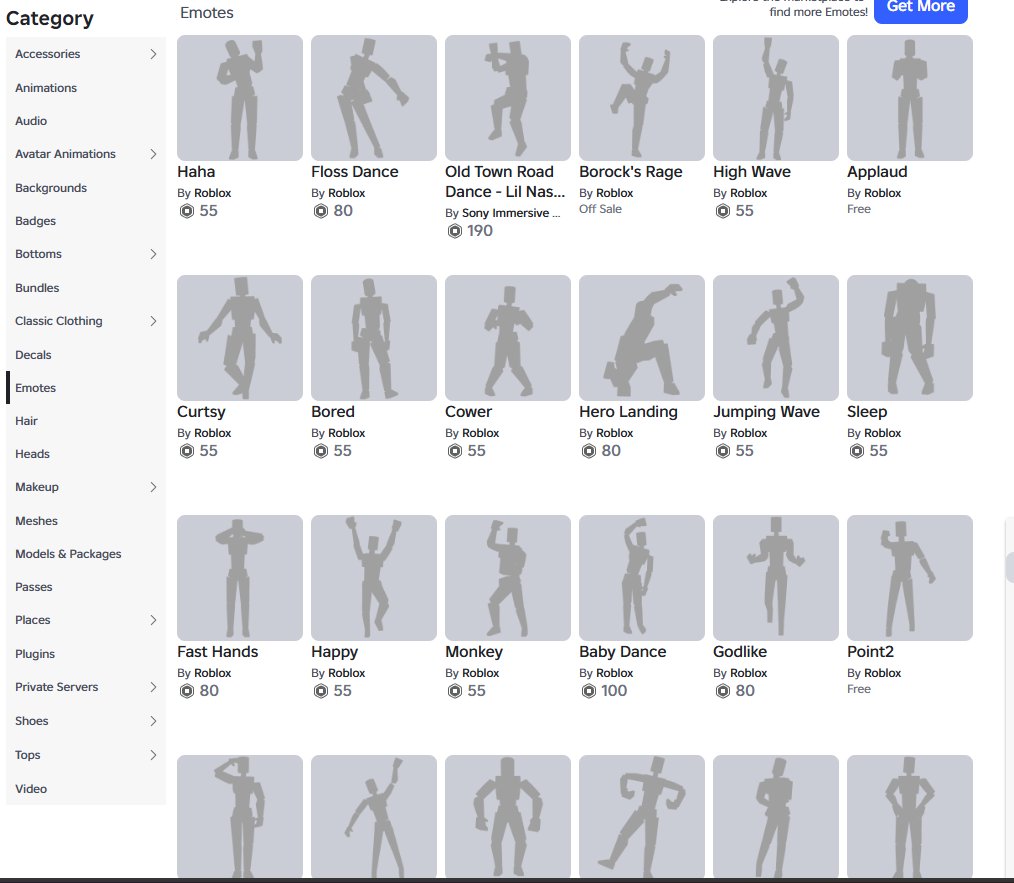This screenshot has width=1014, height=883.
Task: Open the Haha emote title link
Action: point(196,172)
